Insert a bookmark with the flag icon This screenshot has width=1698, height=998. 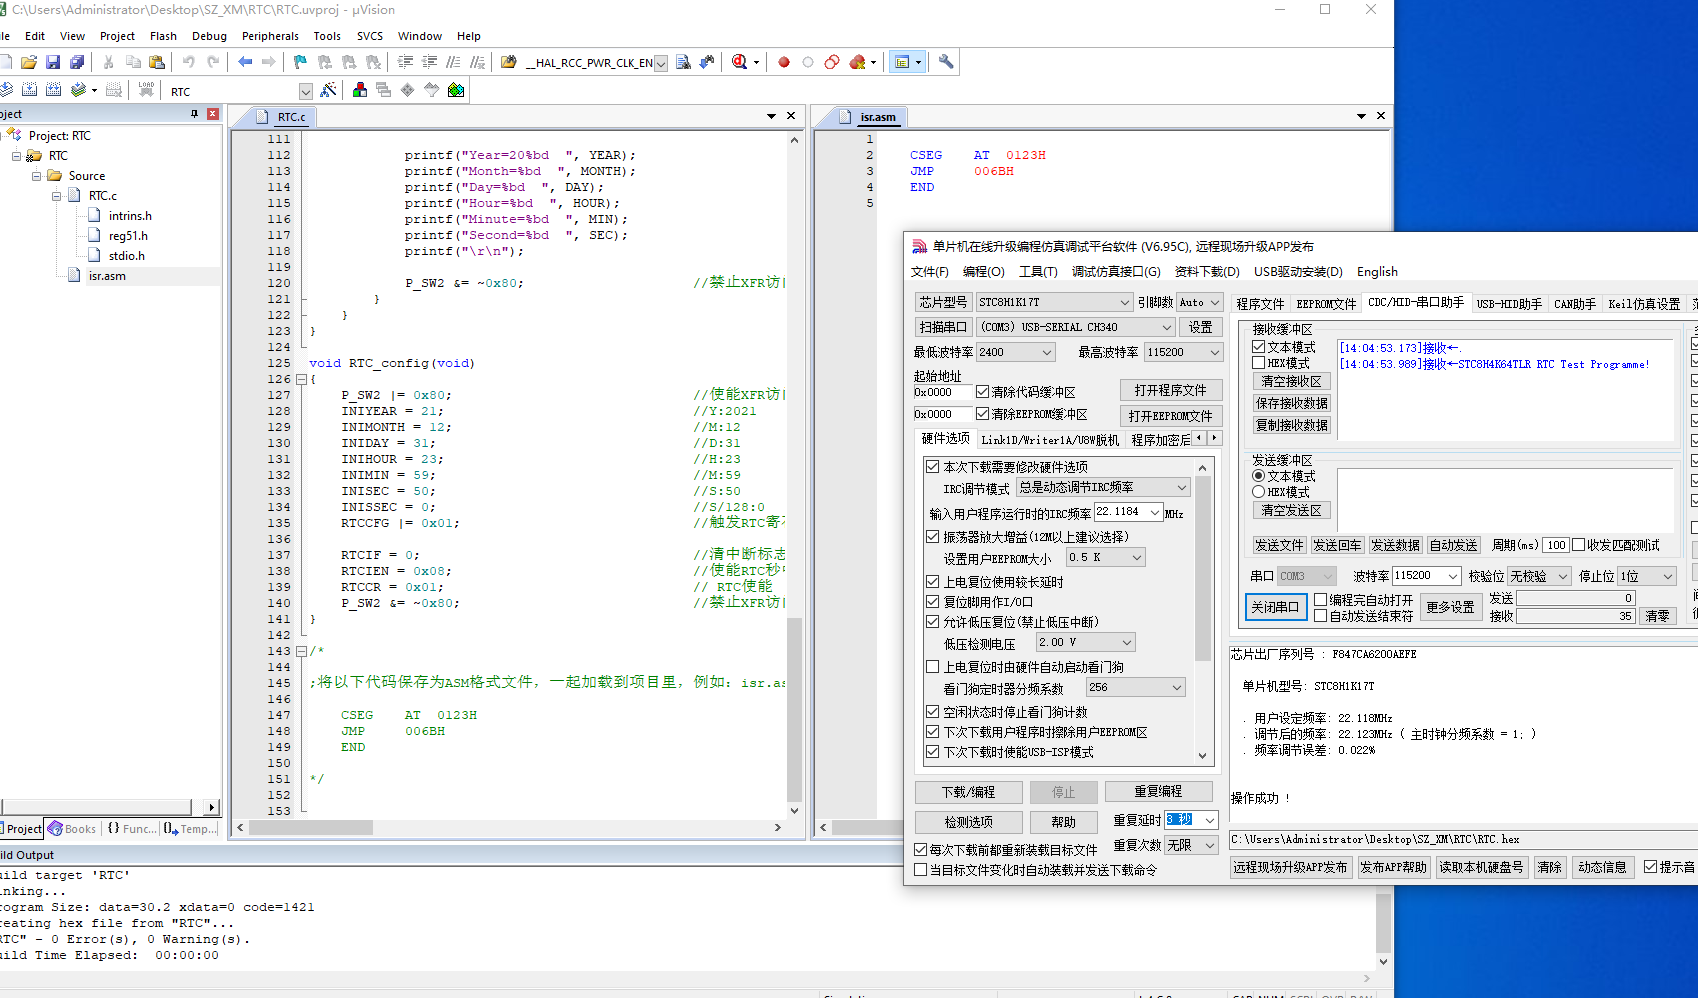pos(300,62)
